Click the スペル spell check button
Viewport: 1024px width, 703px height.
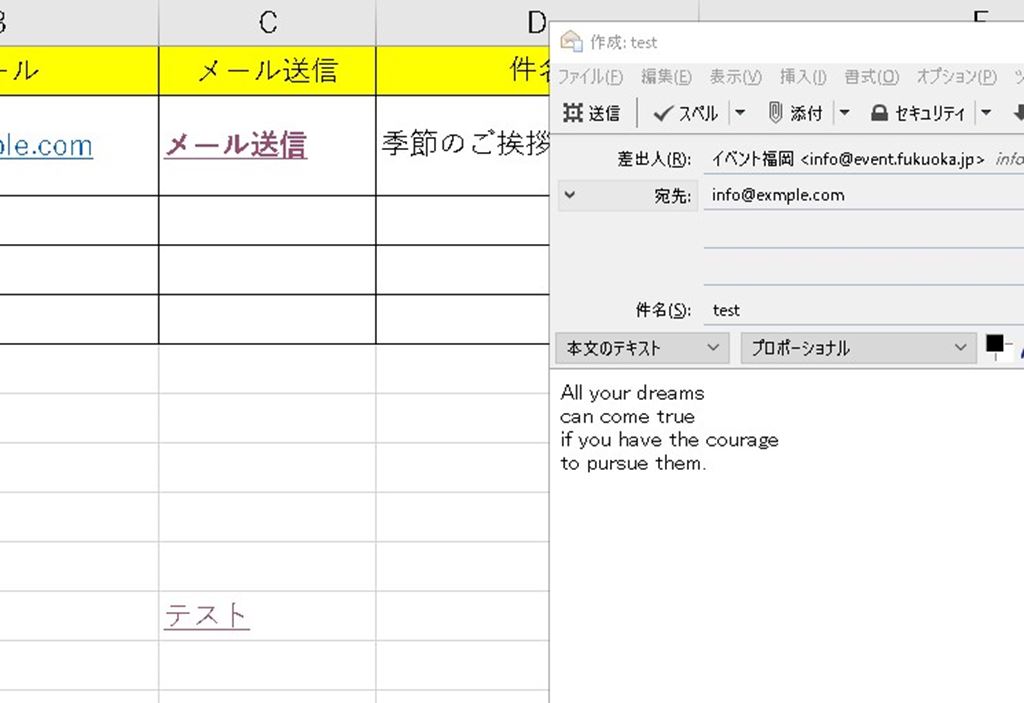pos(686,113)
